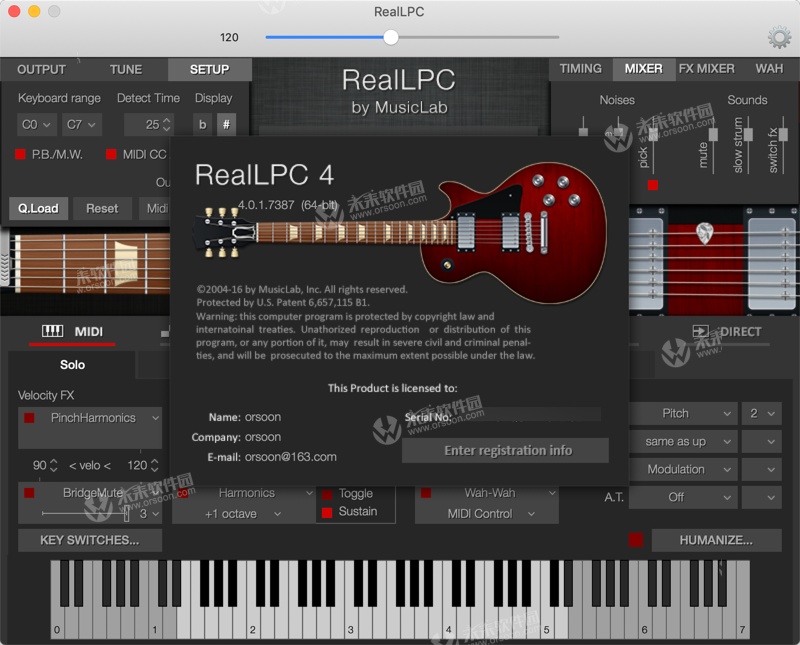Switch to the FX MIXER tab
The width and height of the screenshot is (800, 645).
[707, 69]
